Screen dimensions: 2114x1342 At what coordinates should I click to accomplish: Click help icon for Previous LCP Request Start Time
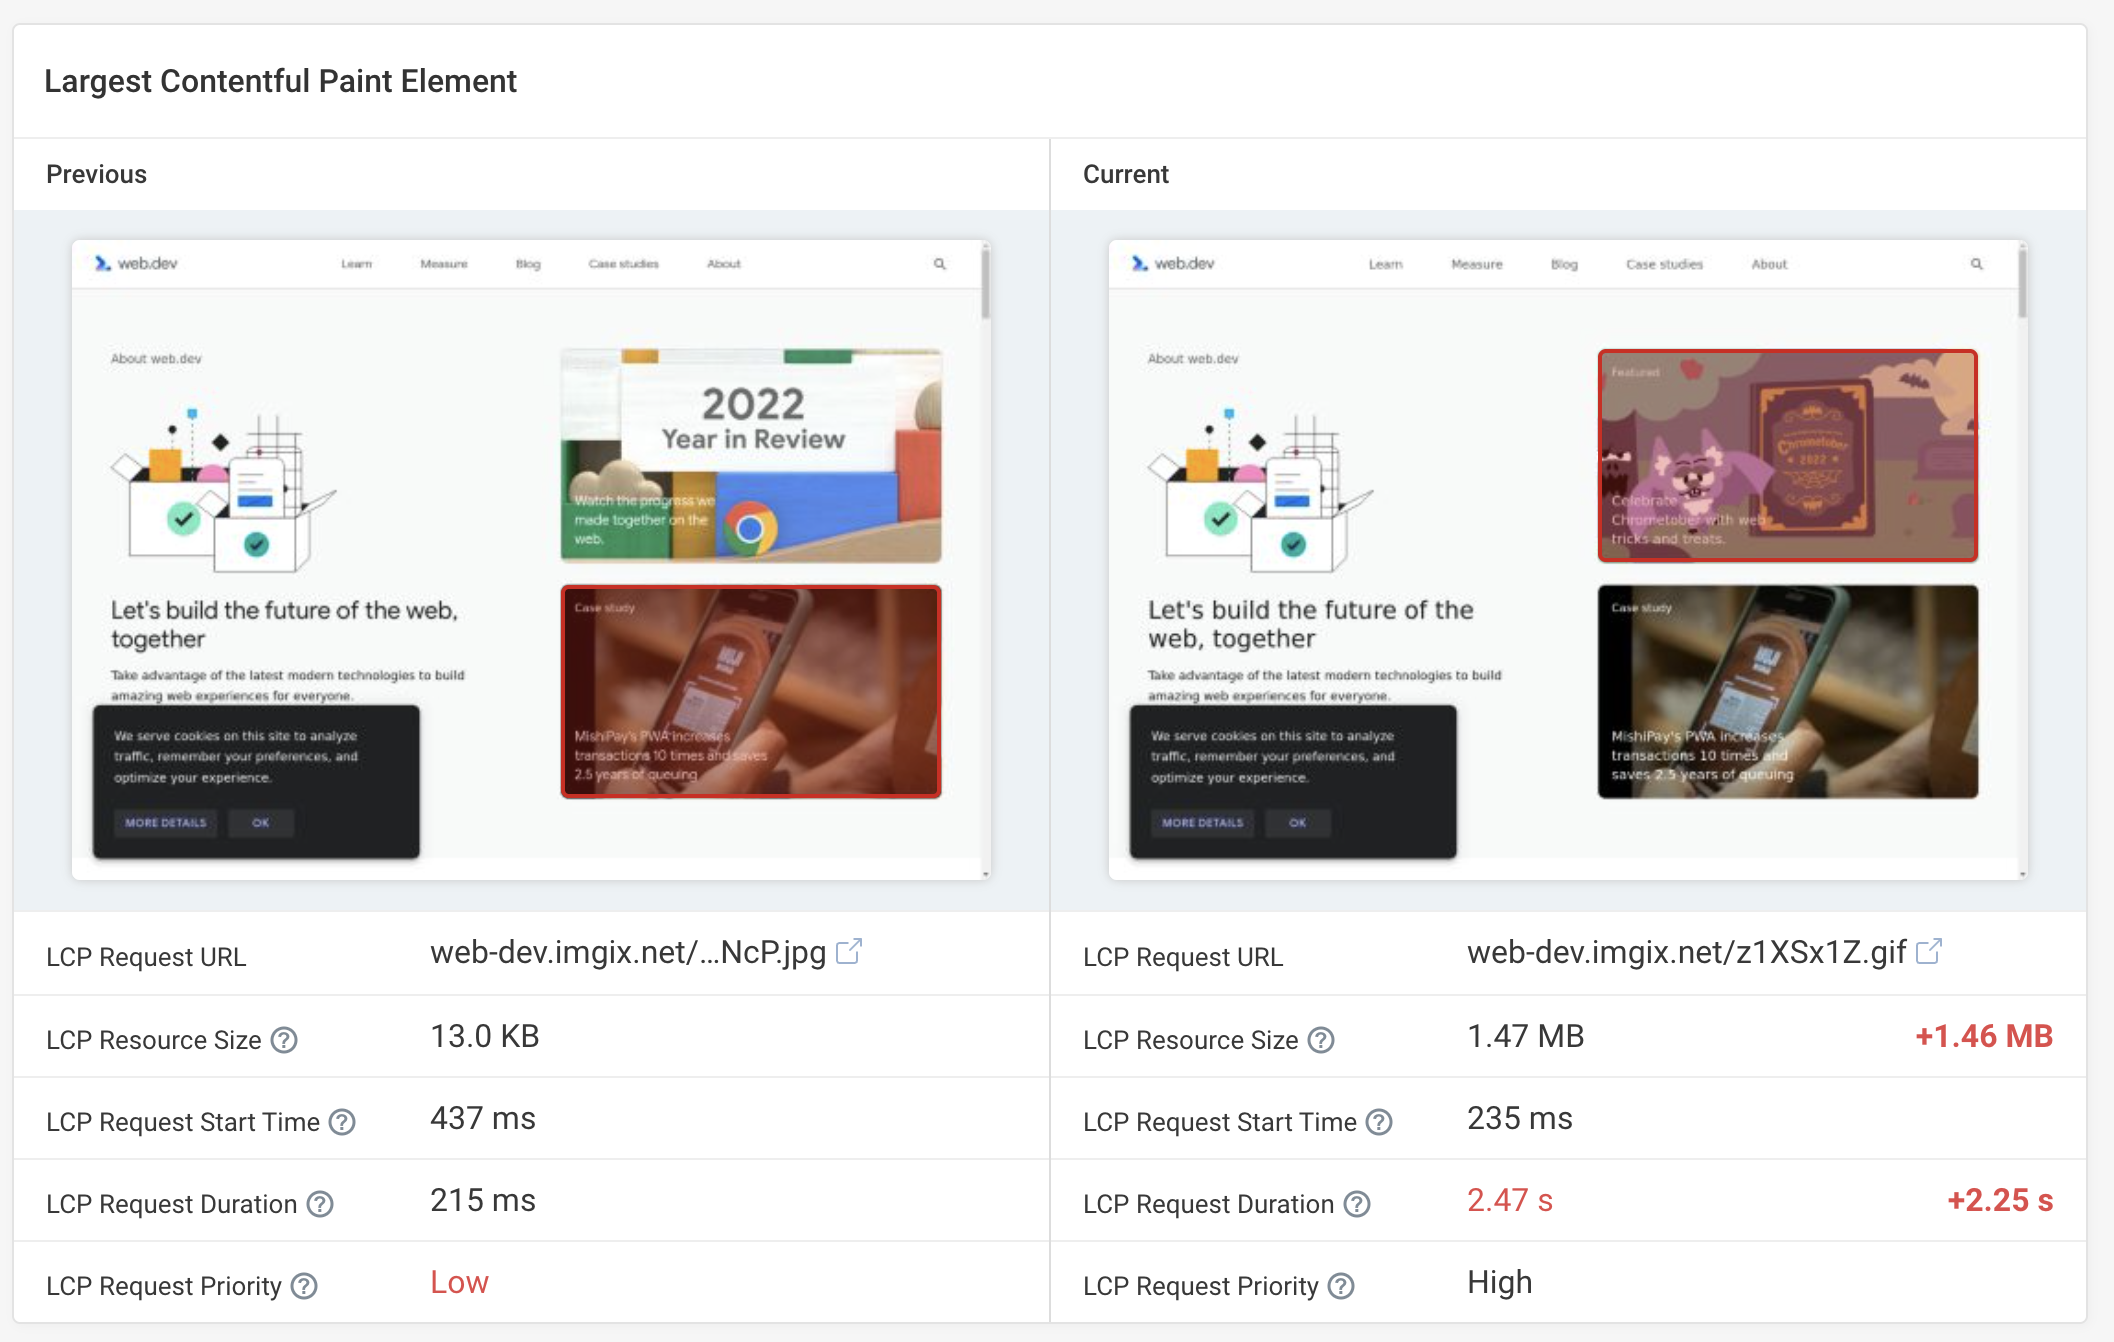click(x=342, y=1122)
